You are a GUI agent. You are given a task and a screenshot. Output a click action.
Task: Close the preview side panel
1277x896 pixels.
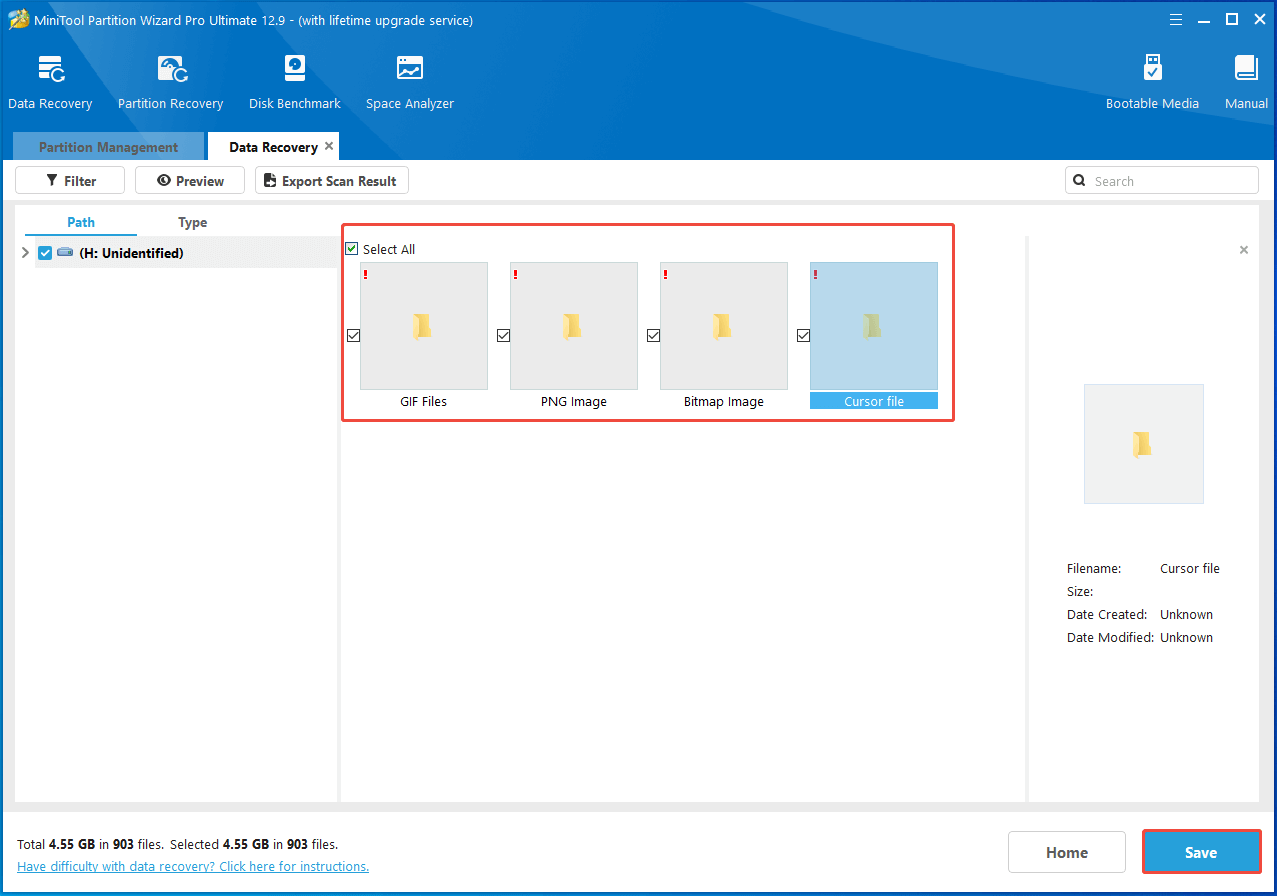(x=1244, y=250)
